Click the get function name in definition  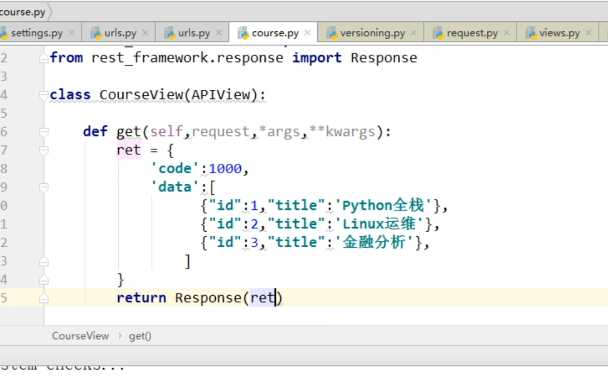tap(129, 132)
